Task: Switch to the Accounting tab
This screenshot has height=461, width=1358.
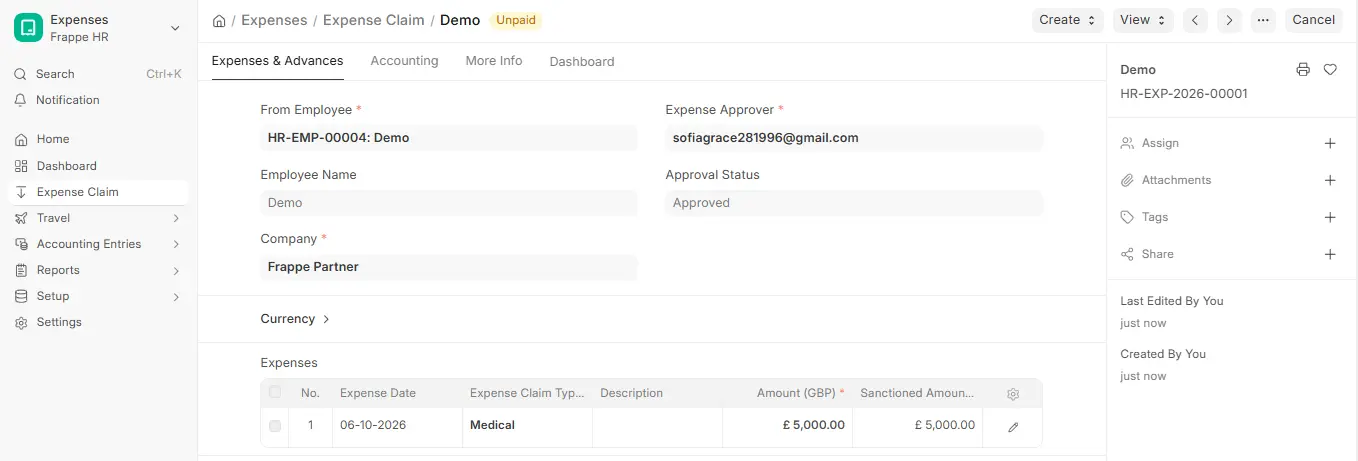Action: pyautogui.click(x=404, y=61)
